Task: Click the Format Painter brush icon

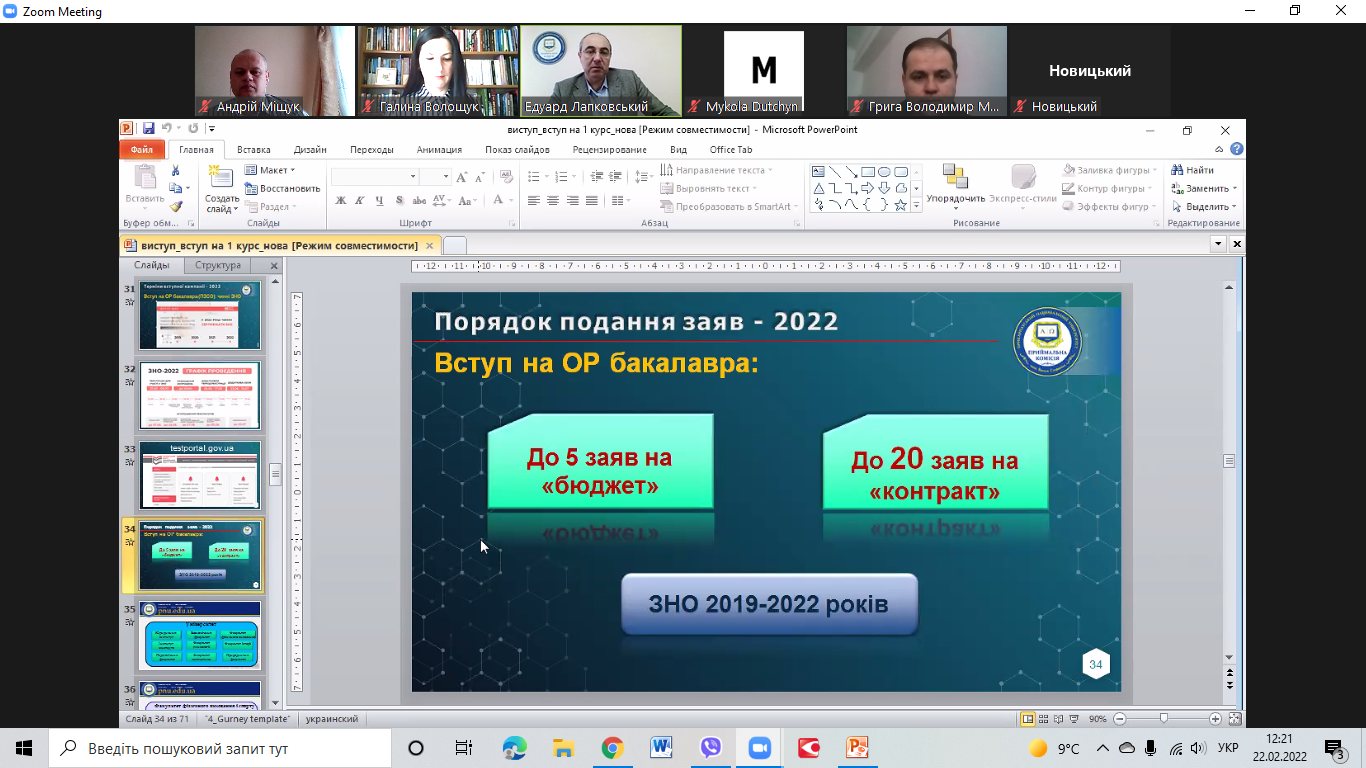Action: [176, 206]
